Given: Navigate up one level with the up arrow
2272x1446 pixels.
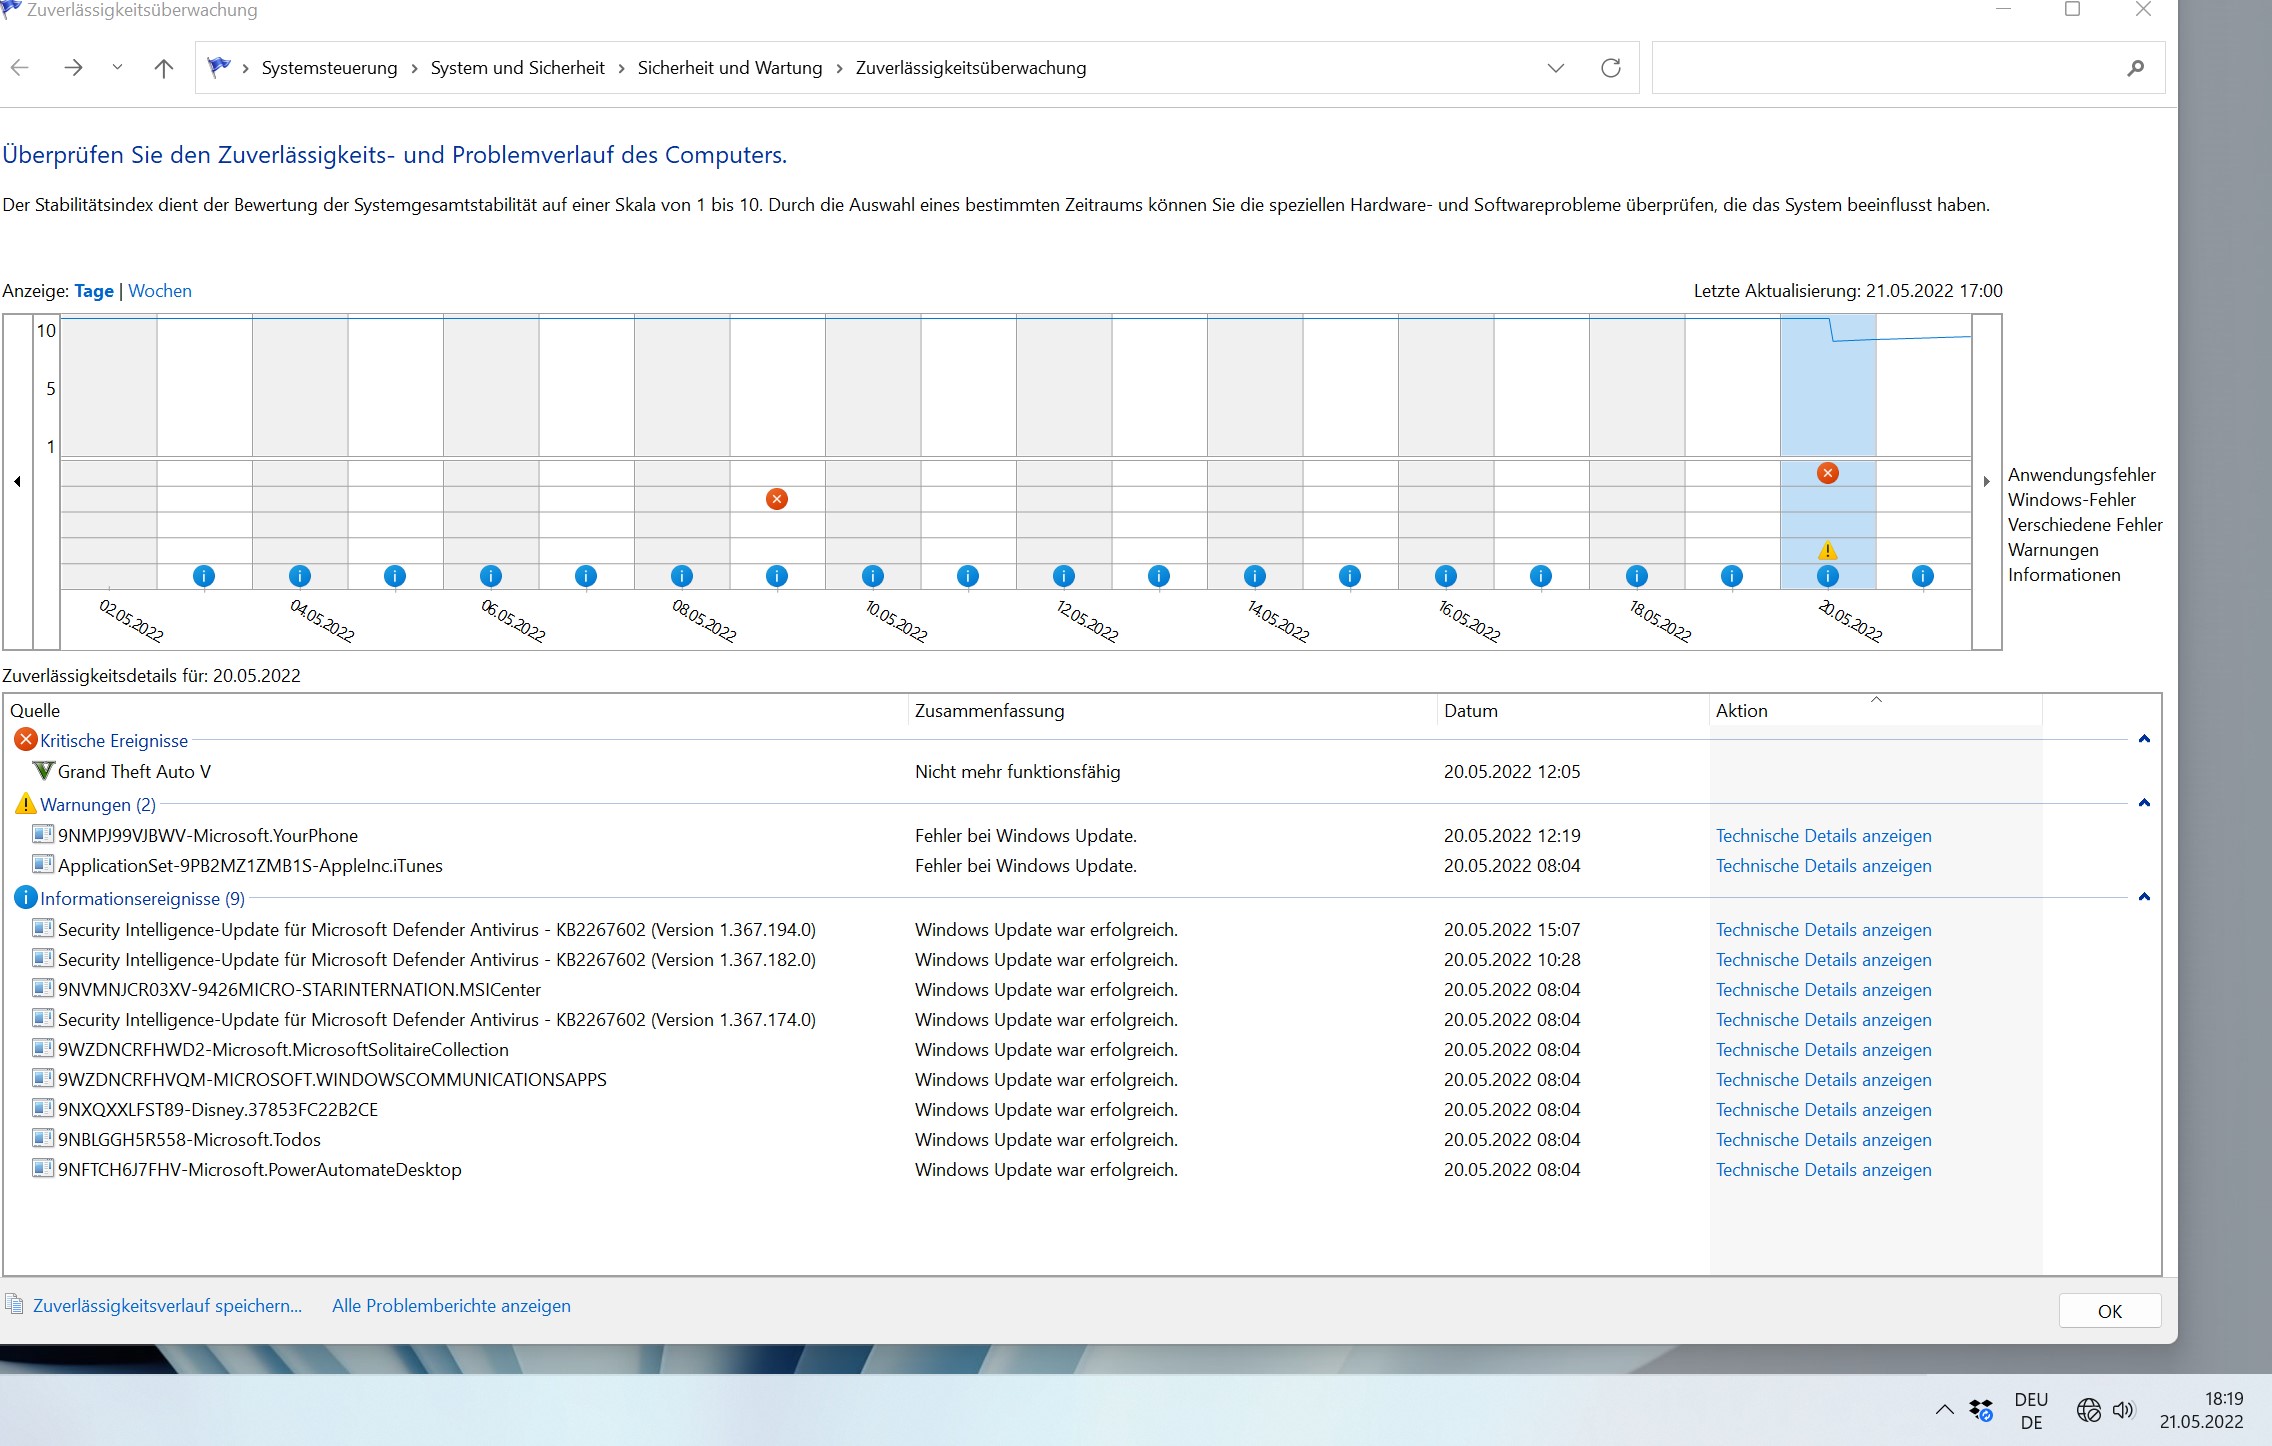Looking at the screenshot, I should coord(164,68).
